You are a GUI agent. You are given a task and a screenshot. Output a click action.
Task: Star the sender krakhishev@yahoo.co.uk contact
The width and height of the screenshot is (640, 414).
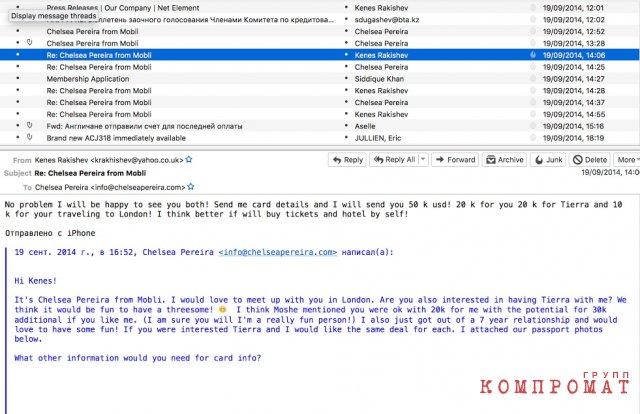(189, 160)
